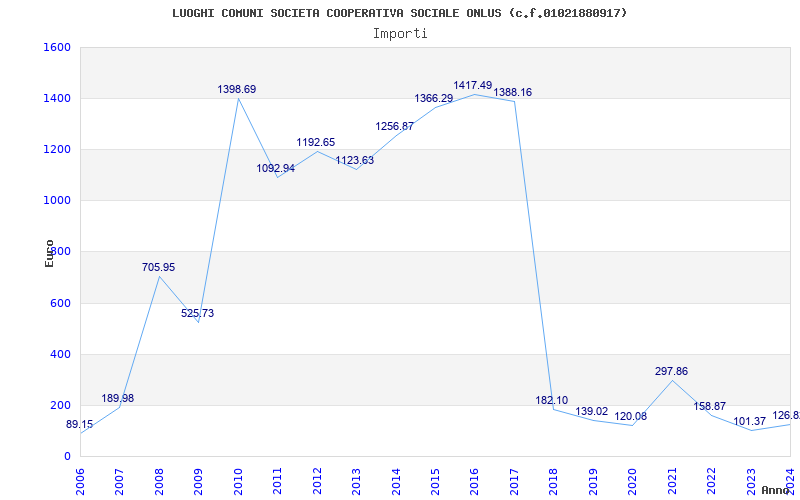Viewport: 800px width, 500px height.
Task: Select the 2009 x-axis year label
Action: point(198,482)
